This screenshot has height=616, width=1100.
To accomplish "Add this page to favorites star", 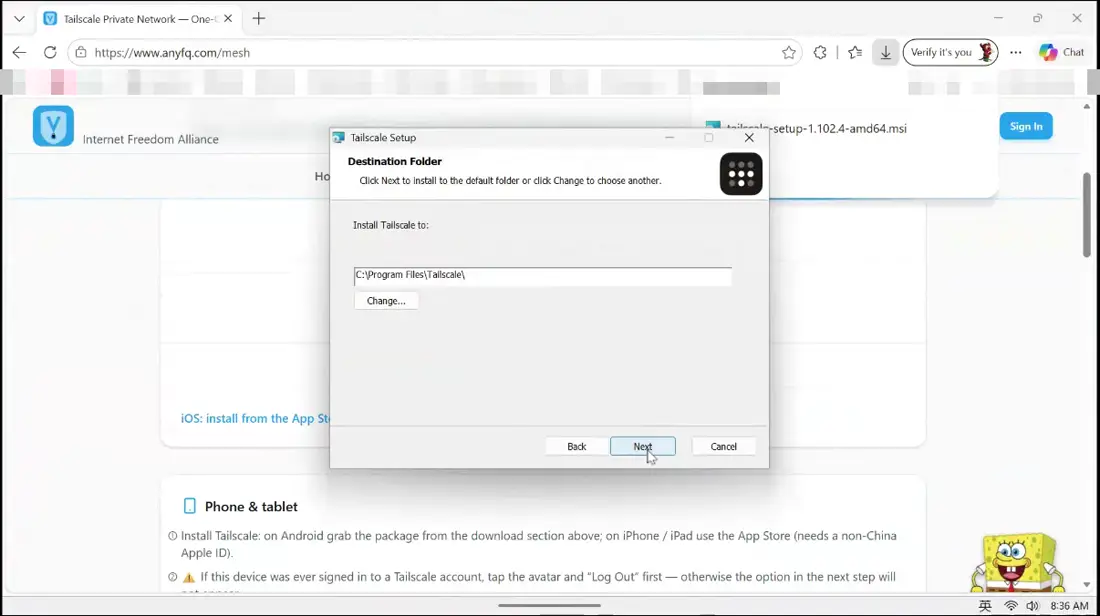I will pos(789,53).
